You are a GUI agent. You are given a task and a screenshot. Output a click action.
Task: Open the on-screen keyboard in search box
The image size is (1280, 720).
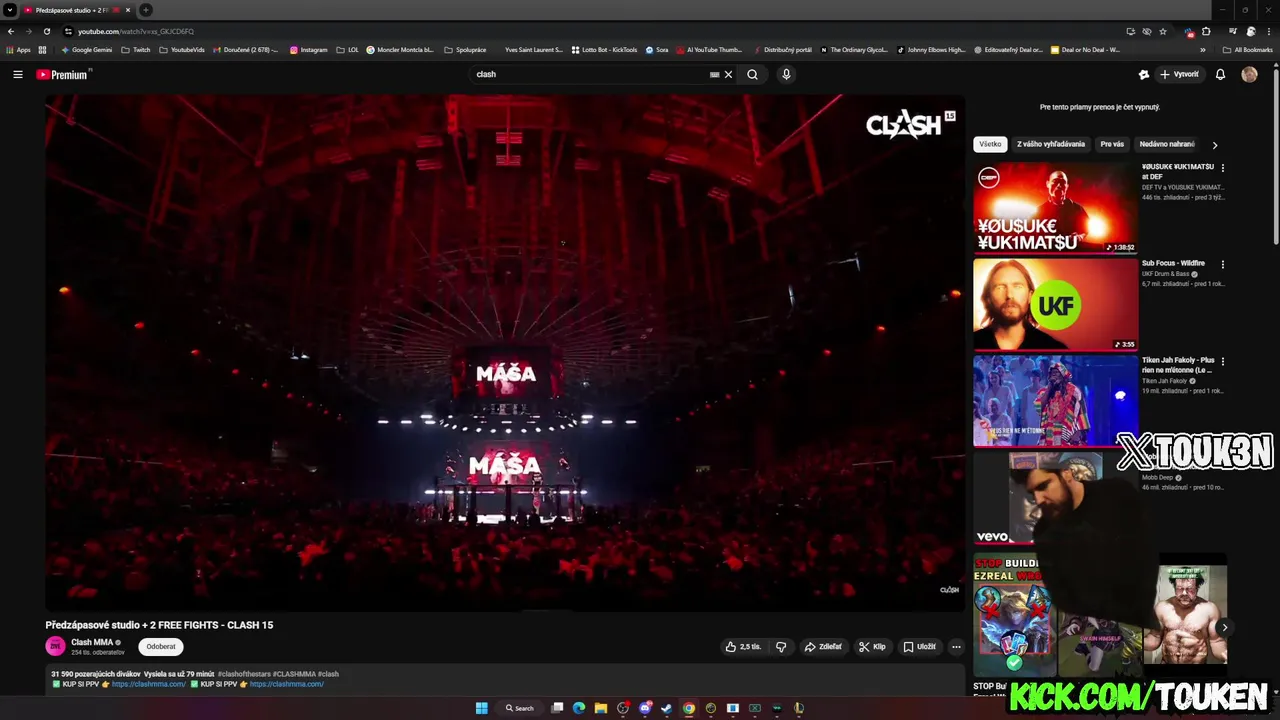coord(714,74)
